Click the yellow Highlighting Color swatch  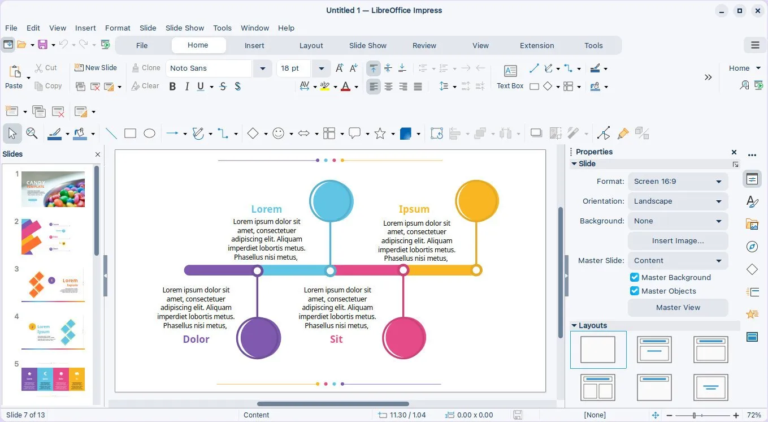(324, 87)
